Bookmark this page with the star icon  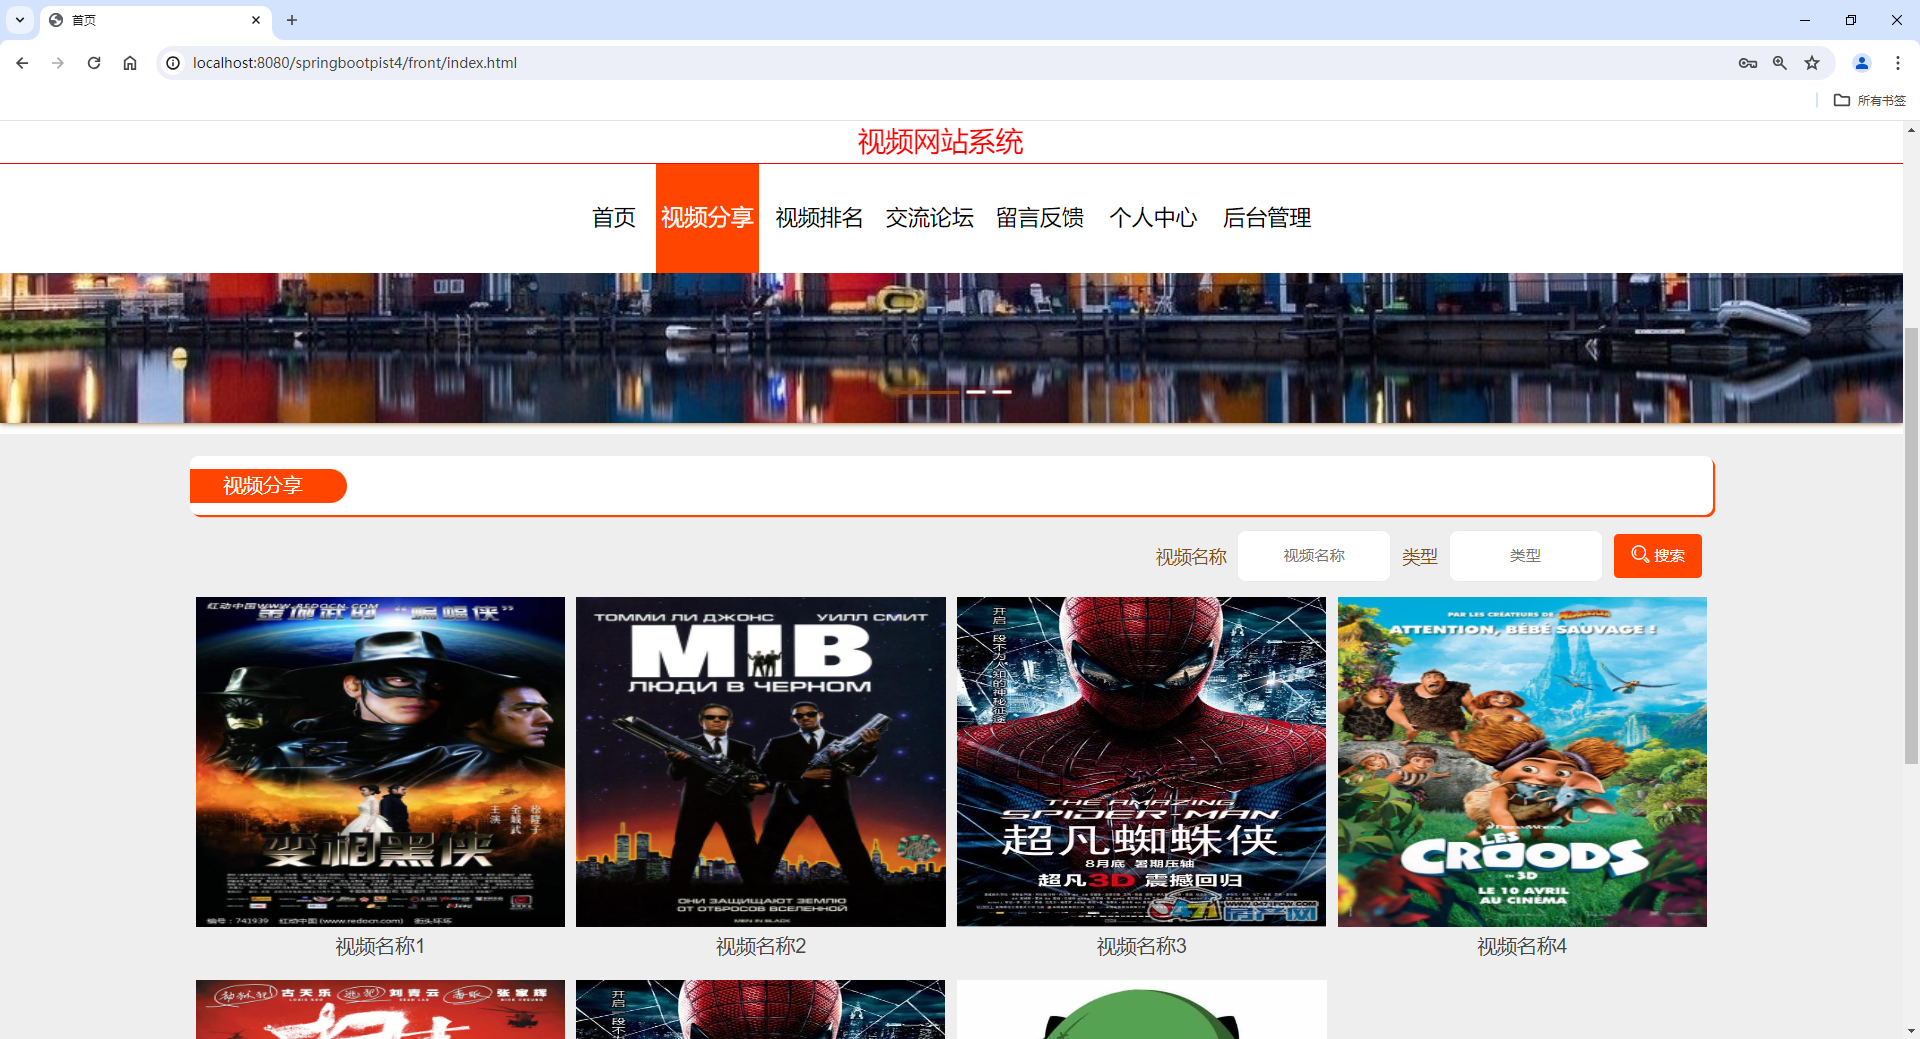(1812, 63)
